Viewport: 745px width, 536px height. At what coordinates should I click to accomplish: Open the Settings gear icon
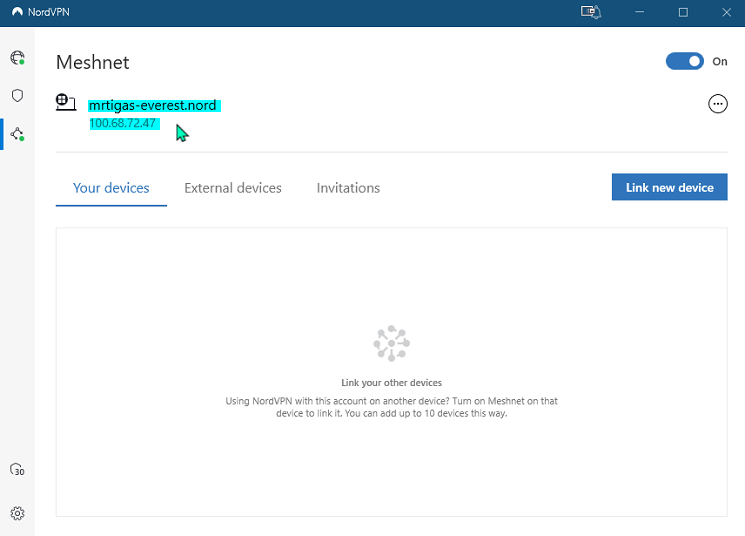tap(18, 513)
